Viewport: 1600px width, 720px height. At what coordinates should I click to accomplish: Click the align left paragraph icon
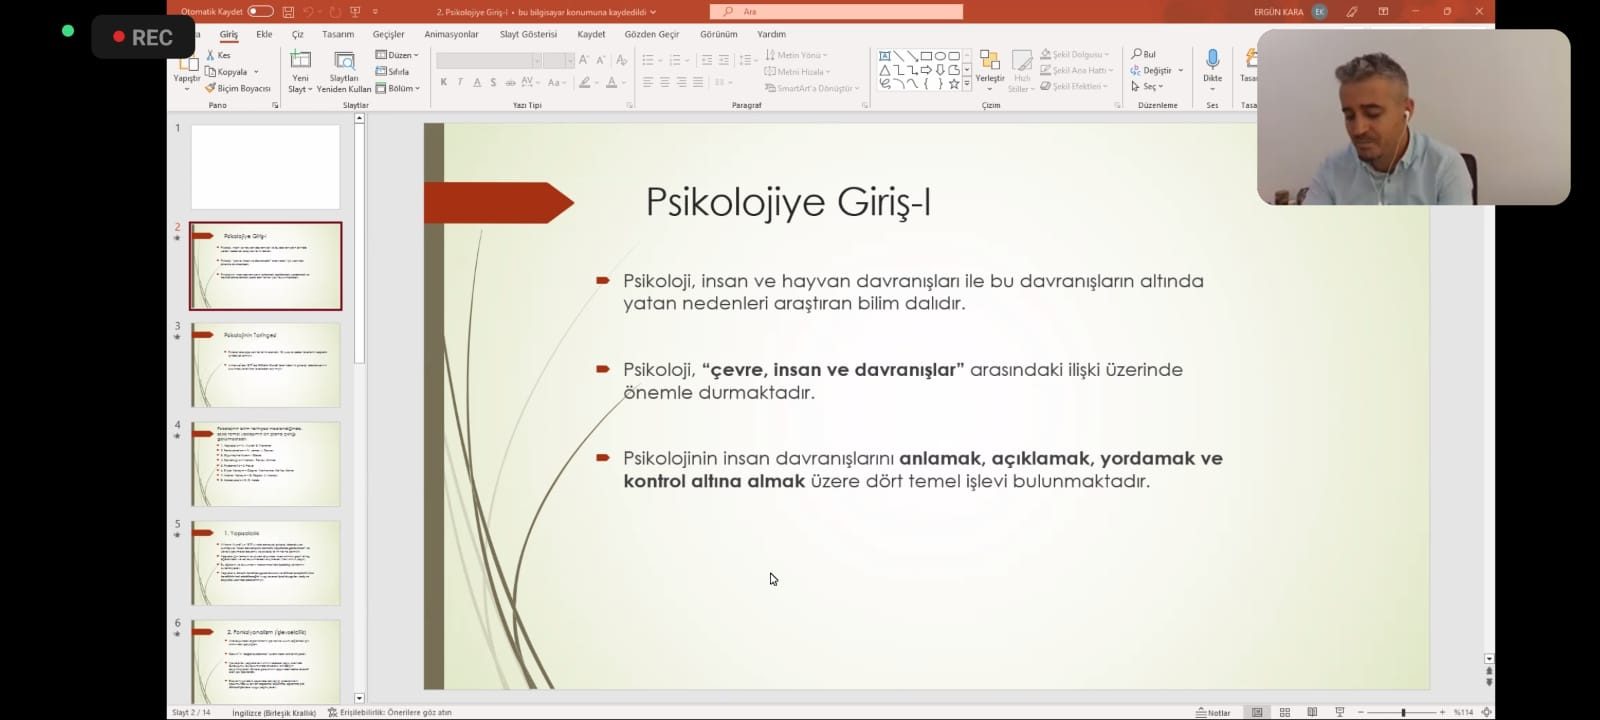(648, 83)
